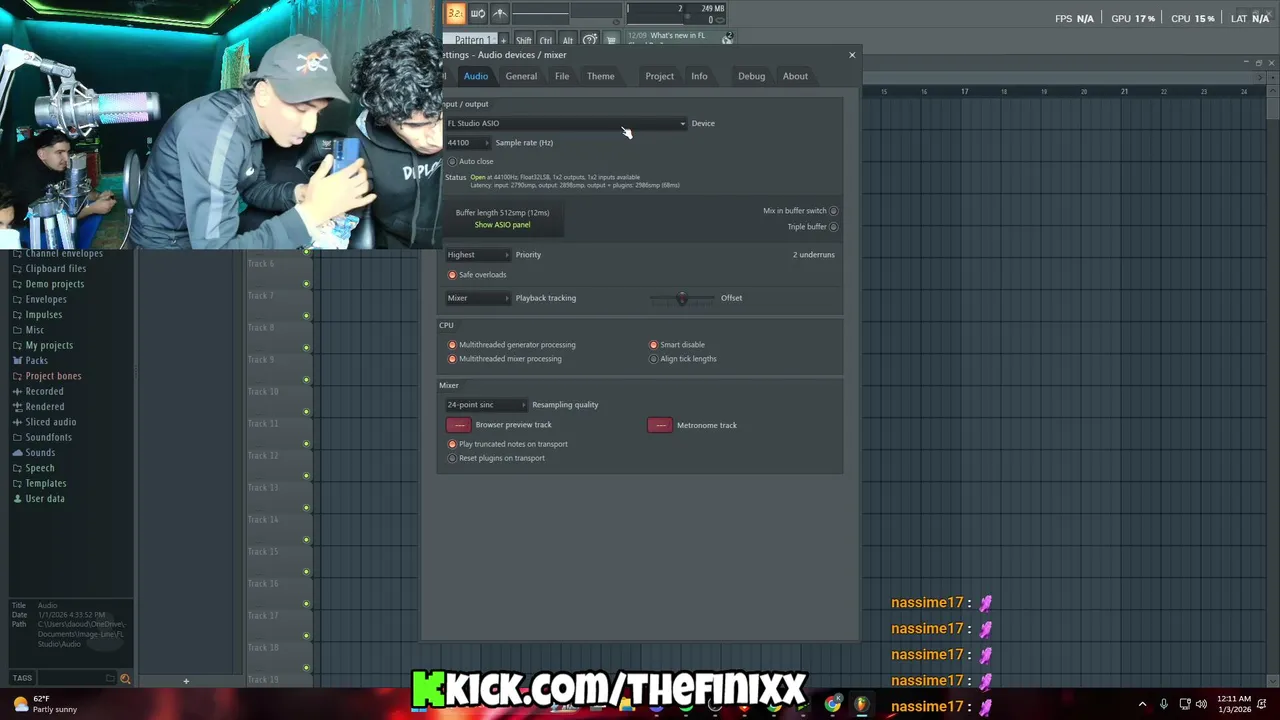Expand the Demo projects folder

click(x=48, y=284)
